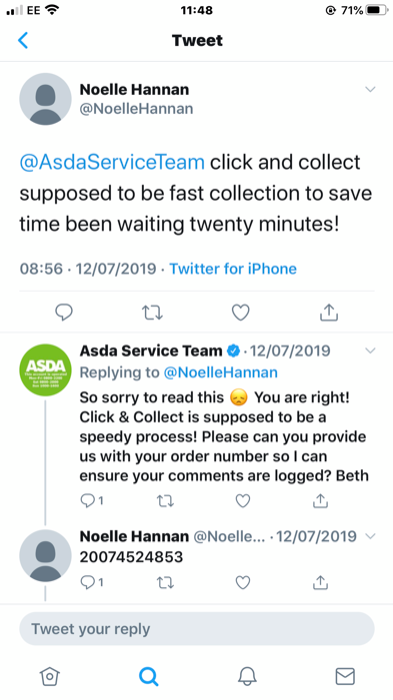Share the order number reply tweet
393x700 pixels.
pyautogui.click(x=320, y=582)
